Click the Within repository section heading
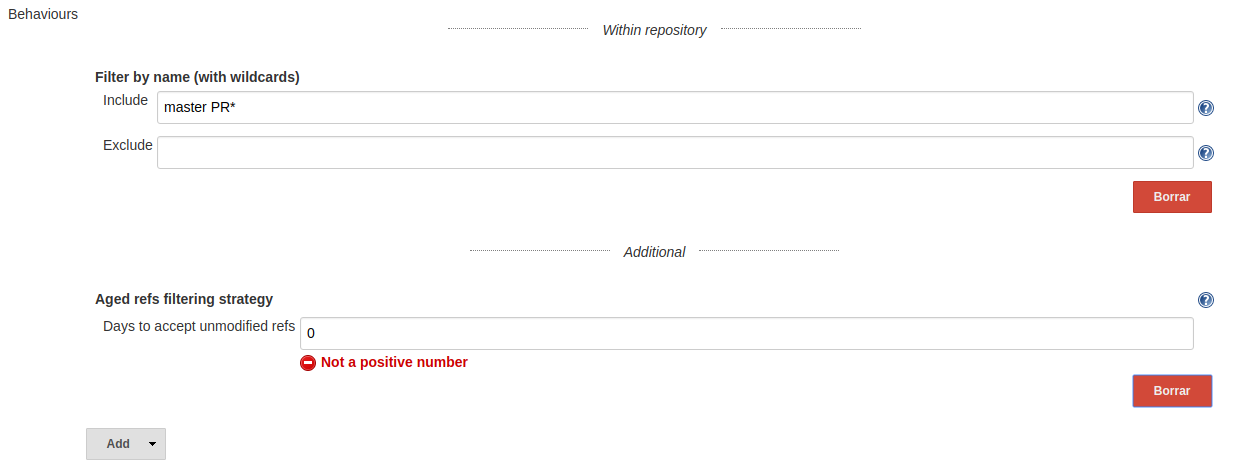This screenshot has width=1243, height=476. click(654, 30)
